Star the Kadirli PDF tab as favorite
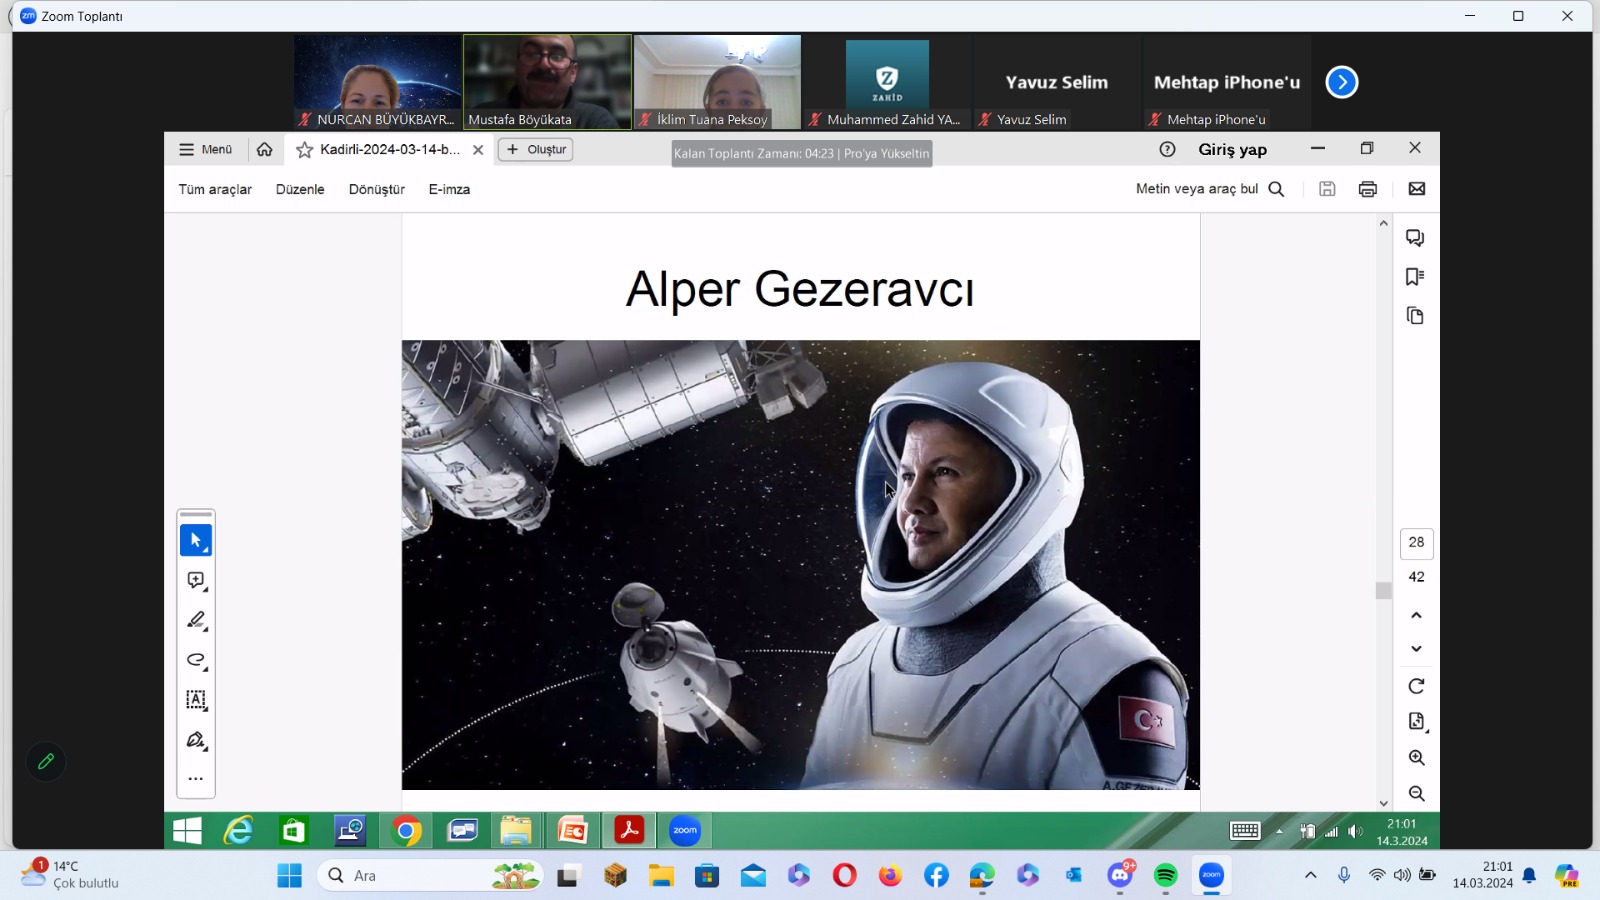This screenshot has height=900, width=1600. pyautogui.click(x=305, y=150)
